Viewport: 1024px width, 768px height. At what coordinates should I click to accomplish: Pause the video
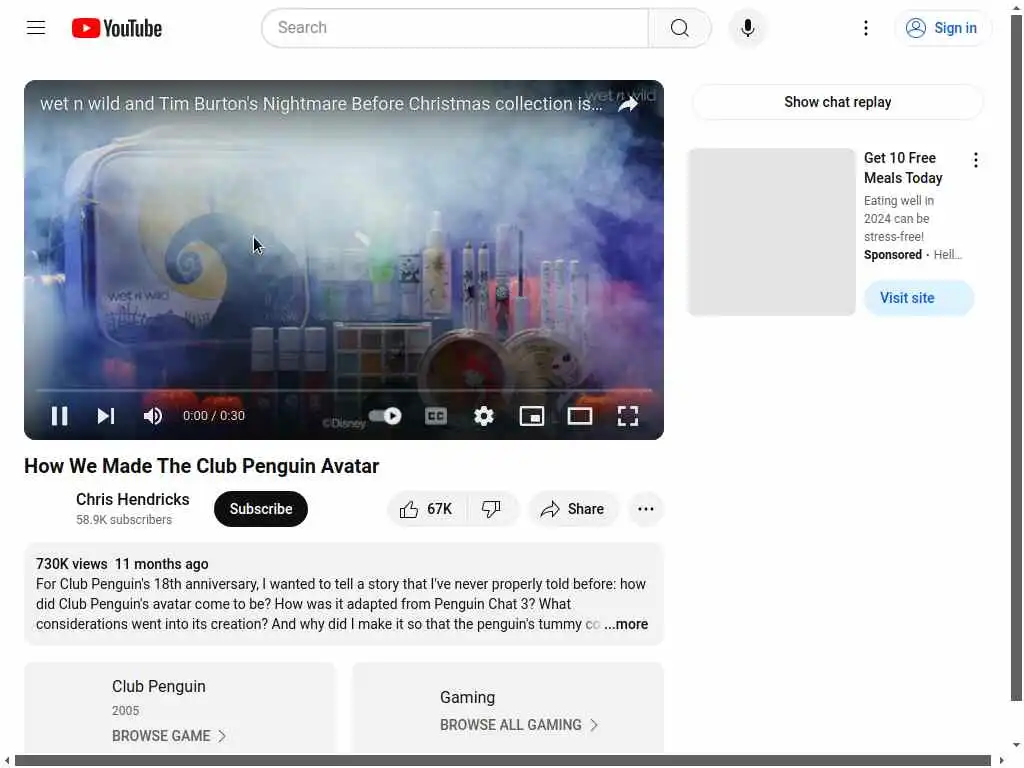59,416
